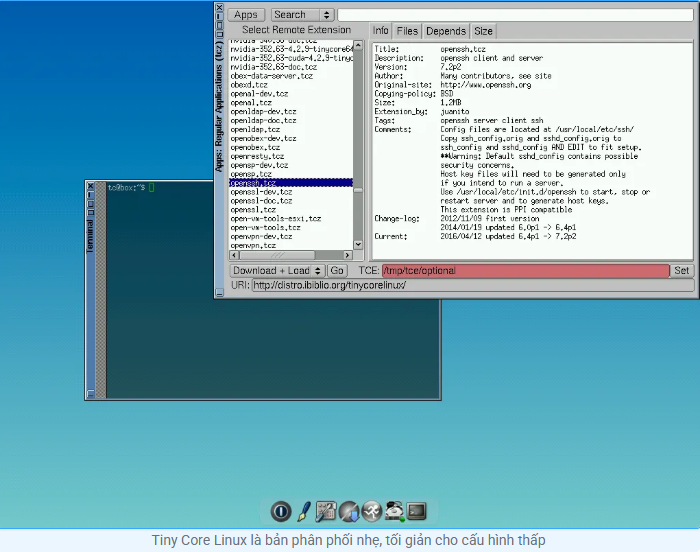Select openvpn-dev.tcz entry
Image resolution: width=700 pixels, height=552 pixels.
click(291, 237)
